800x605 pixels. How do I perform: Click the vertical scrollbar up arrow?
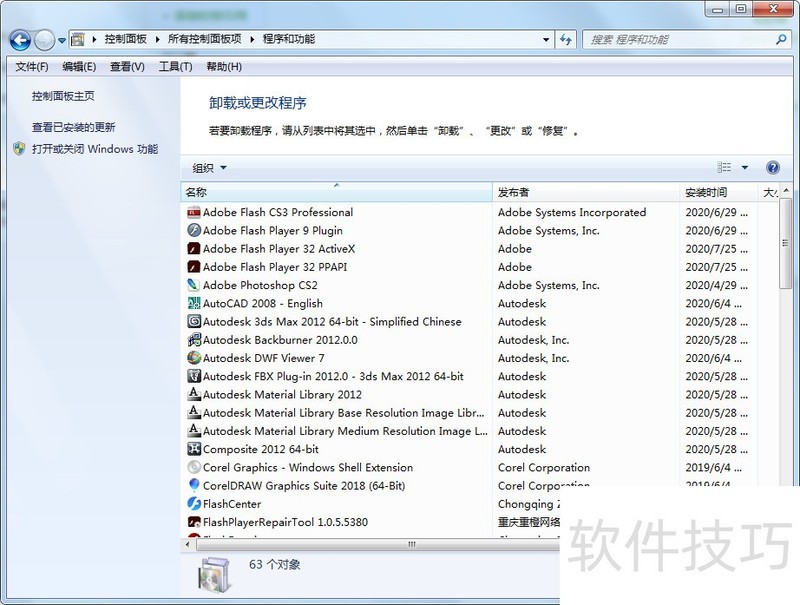(x=785, y=190)
